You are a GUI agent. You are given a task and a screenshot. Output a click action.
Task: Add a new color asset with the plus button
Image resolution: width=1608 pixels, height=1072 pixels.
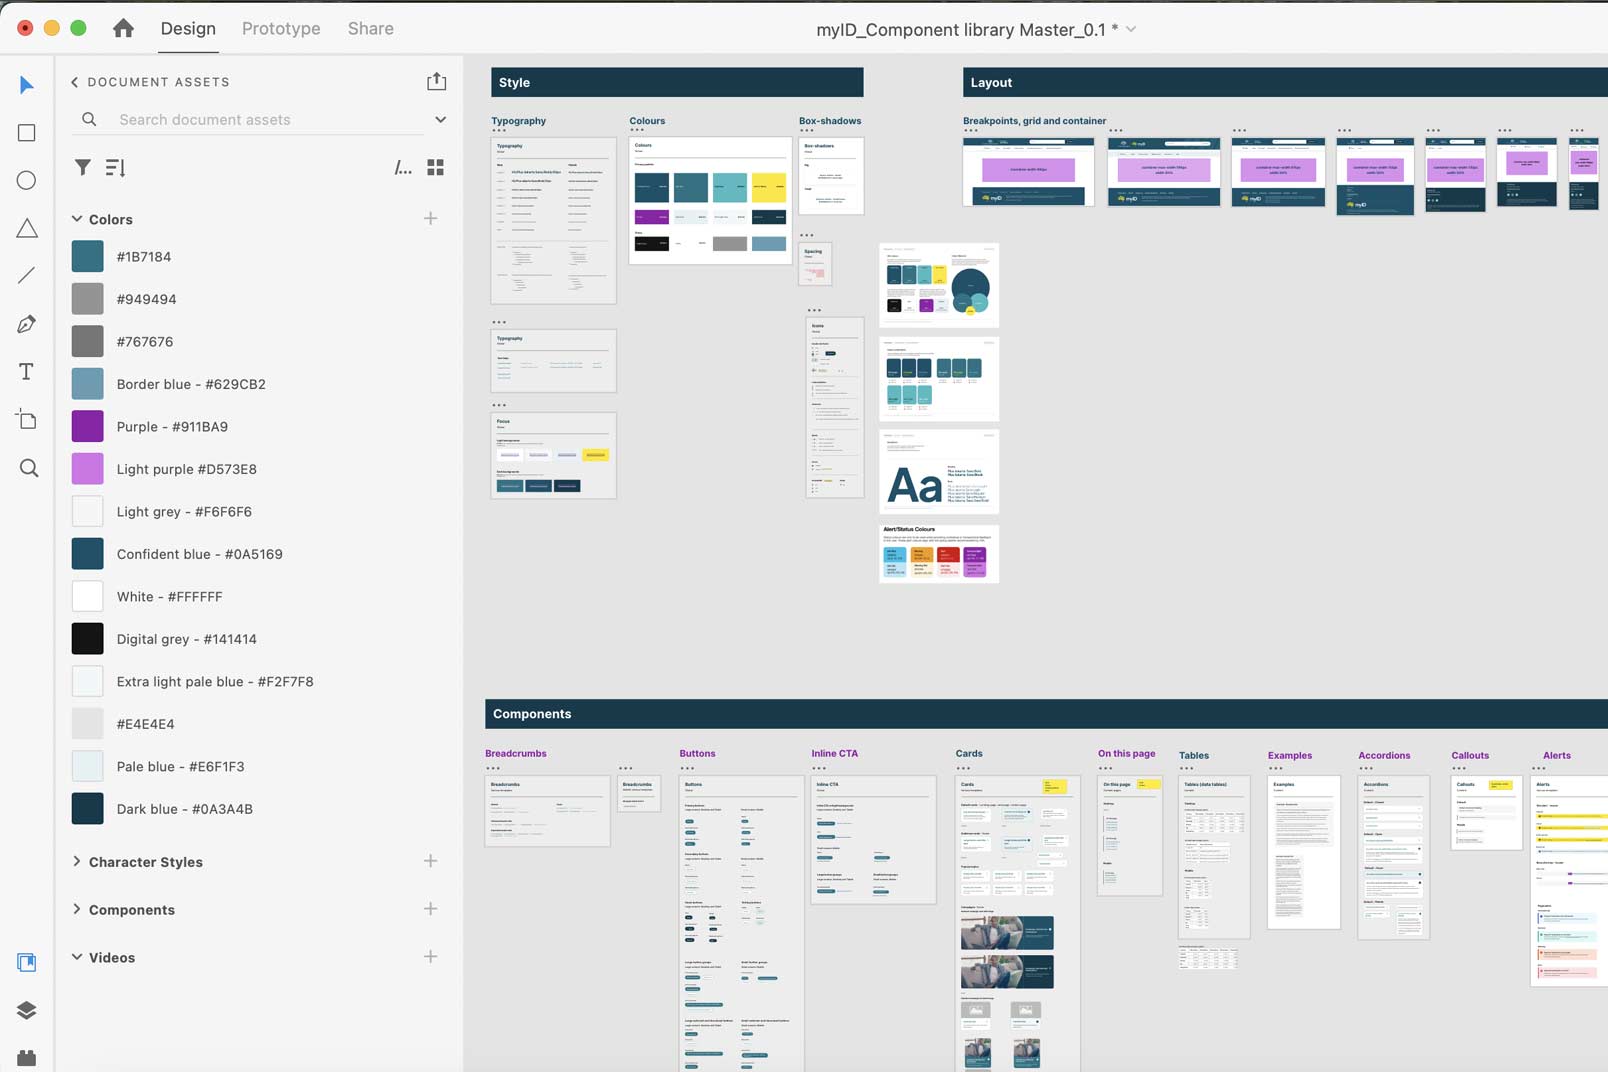tap(431, 218)
